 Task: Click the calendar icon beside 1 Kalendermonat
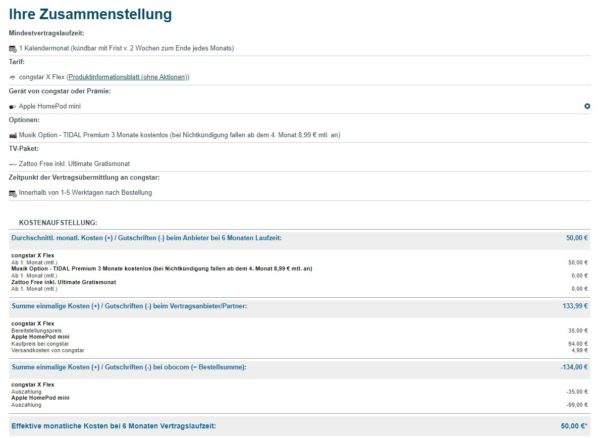(12, 48)
